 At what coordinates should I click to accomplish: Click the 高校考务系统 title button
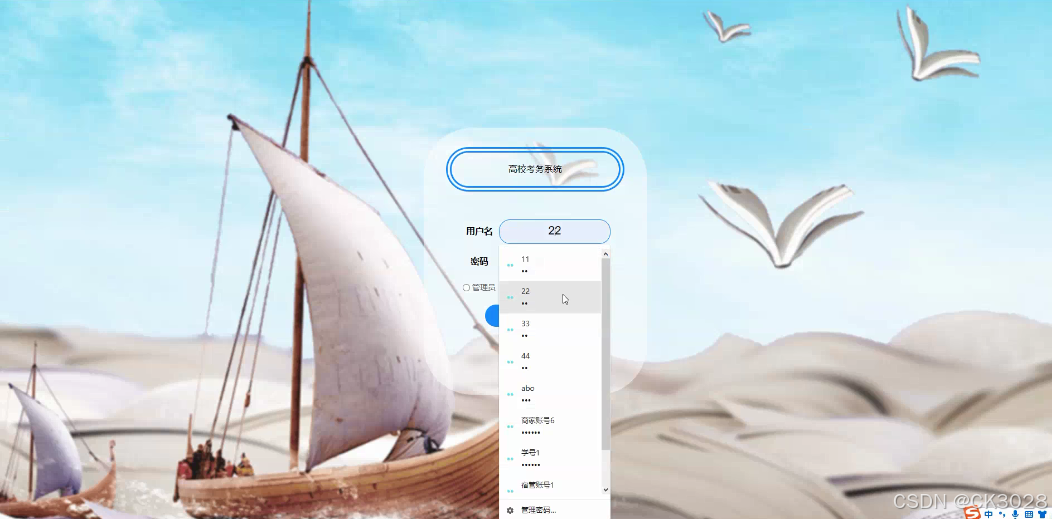click(535, 169)
